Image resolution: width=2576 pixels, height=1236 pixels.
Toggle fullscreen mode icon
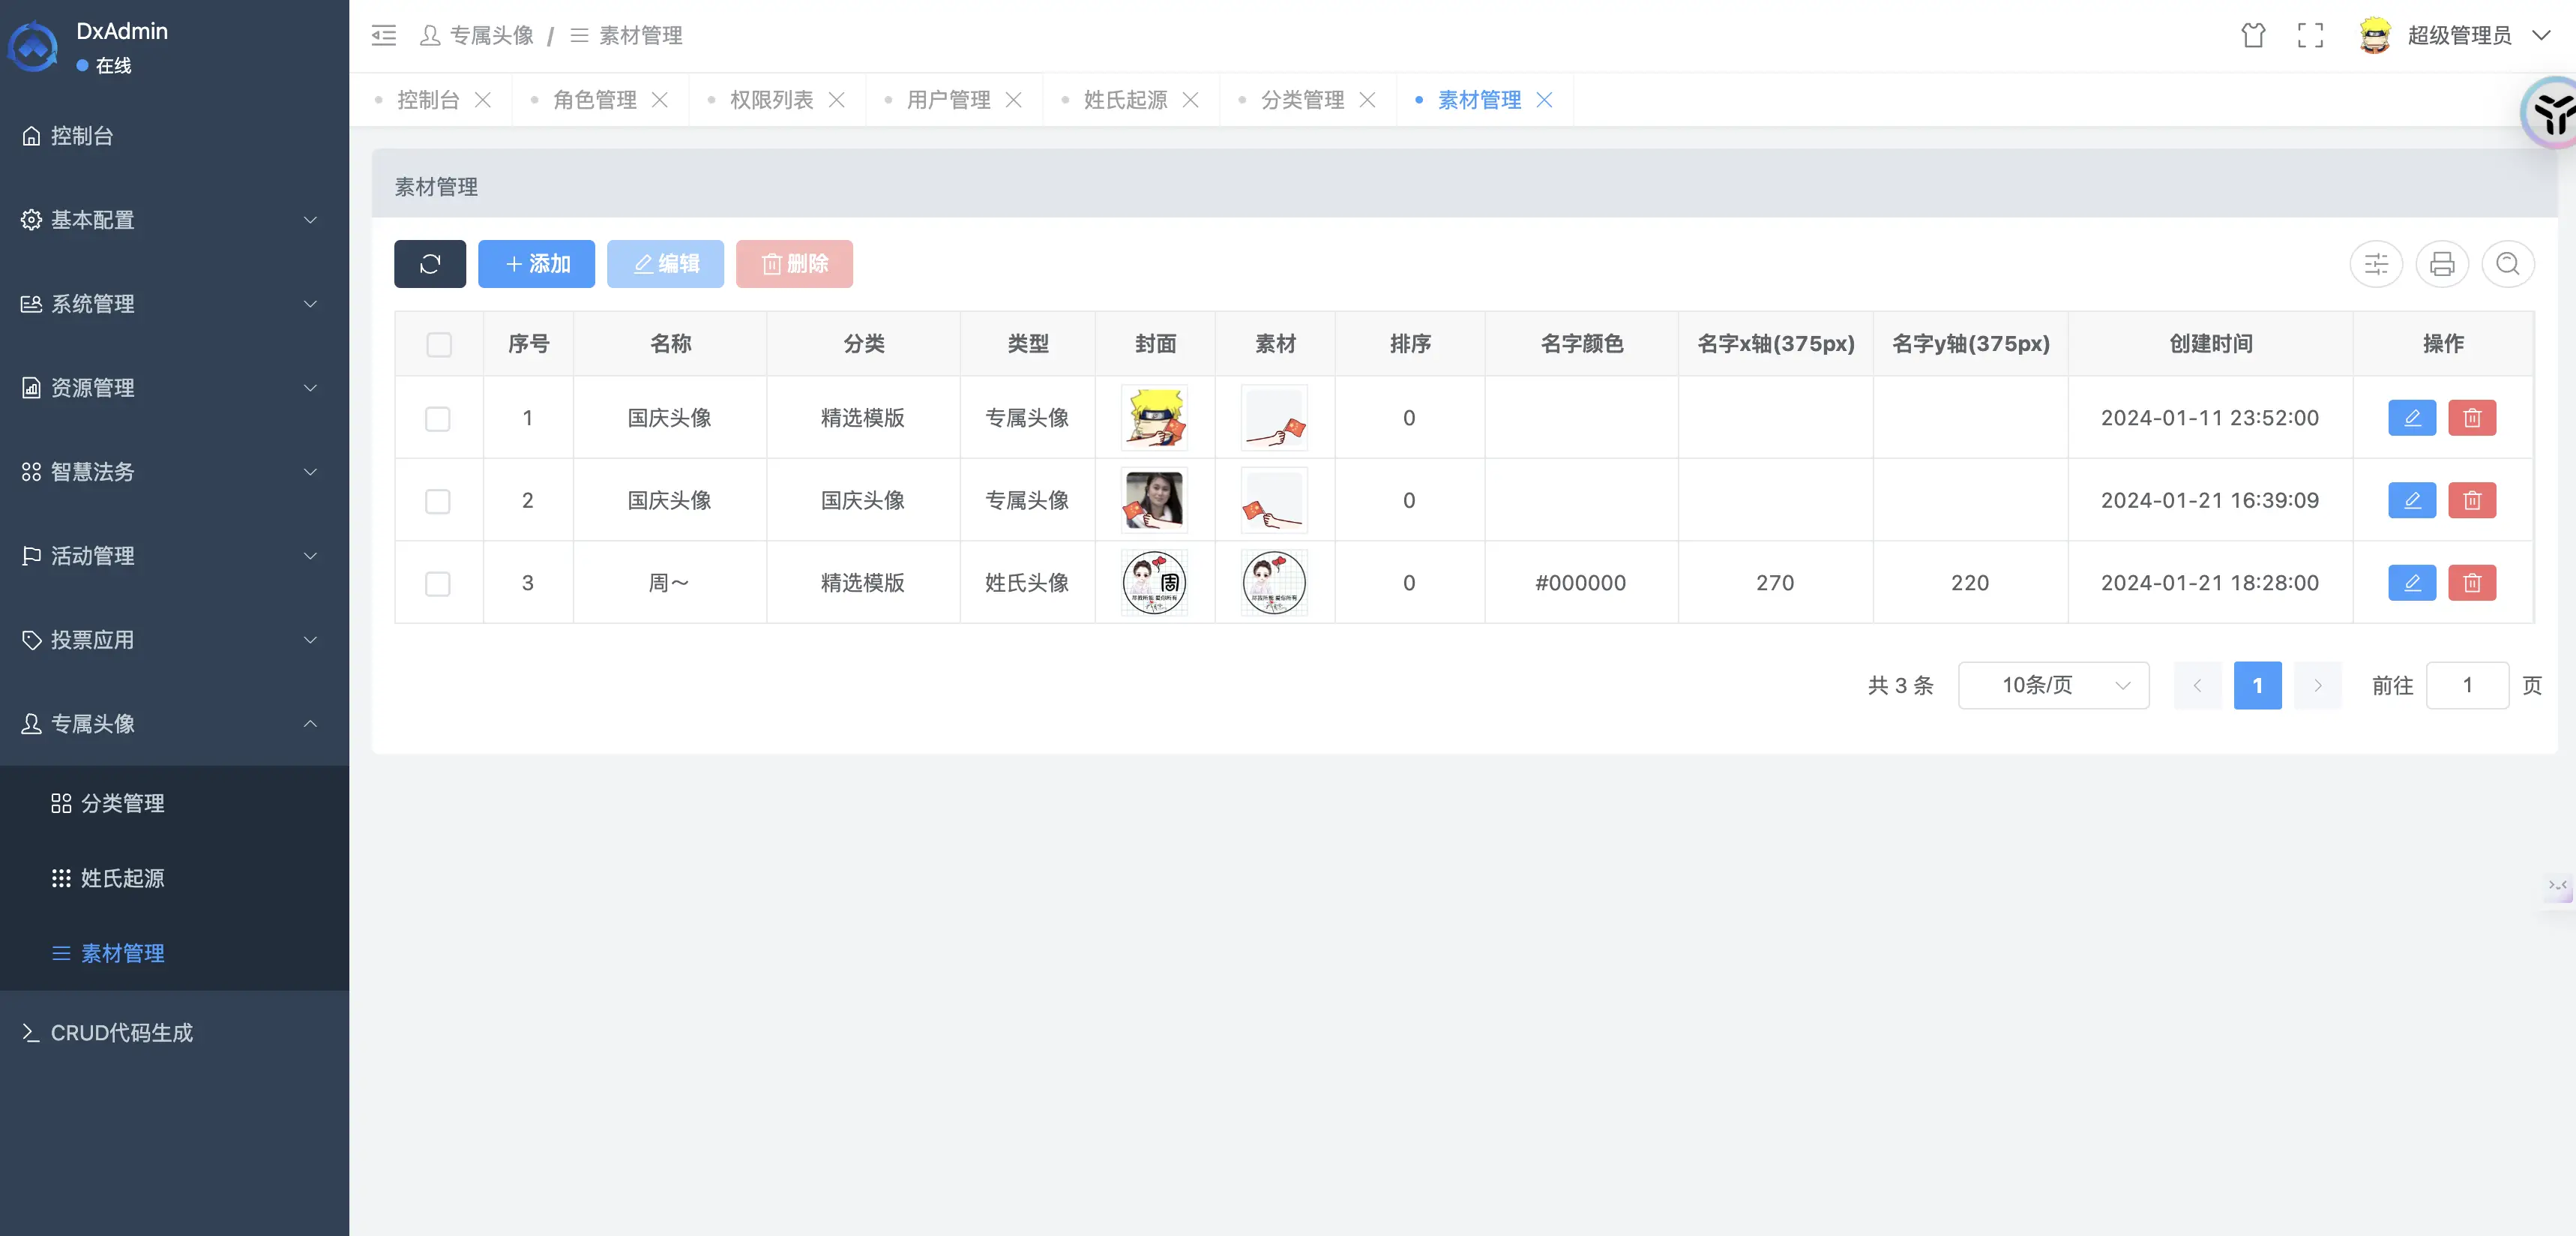pos(2310,36)
